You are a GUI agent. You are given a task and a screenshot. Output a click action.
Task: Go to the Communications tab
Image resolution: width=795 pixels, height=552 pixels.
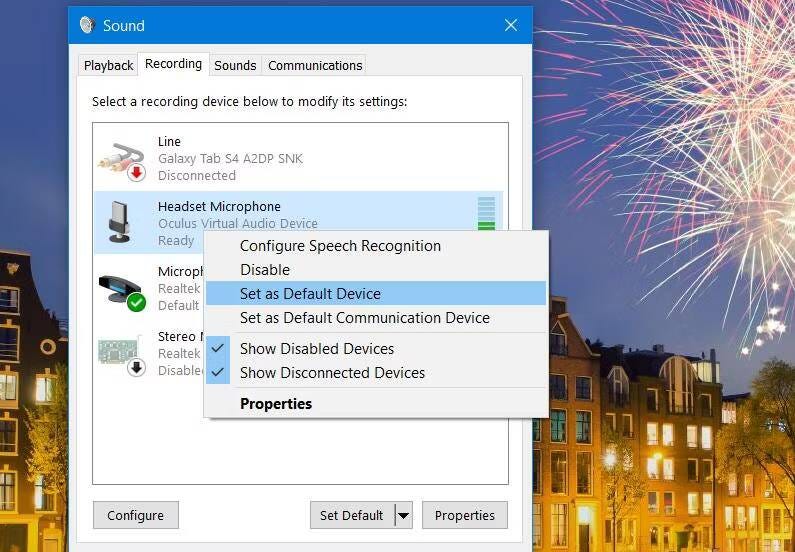click(315, 65)
